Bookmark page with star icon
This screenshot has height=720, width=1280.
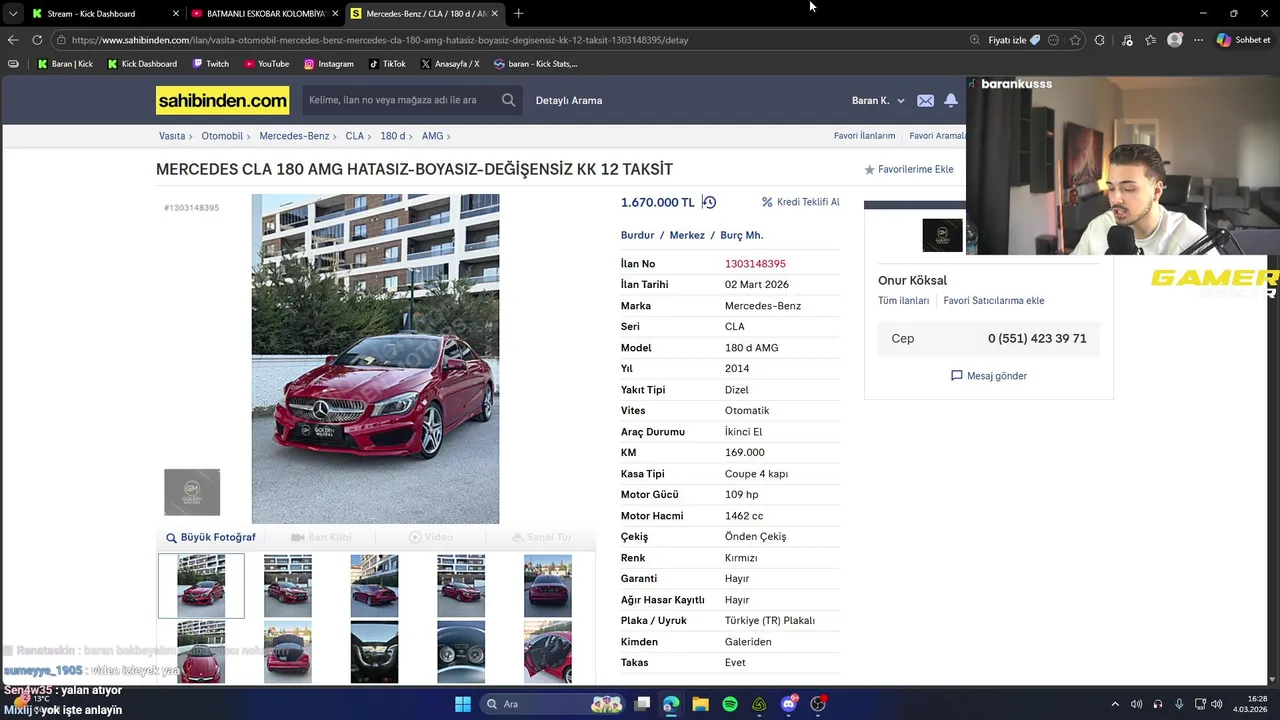pos(1075,40)
